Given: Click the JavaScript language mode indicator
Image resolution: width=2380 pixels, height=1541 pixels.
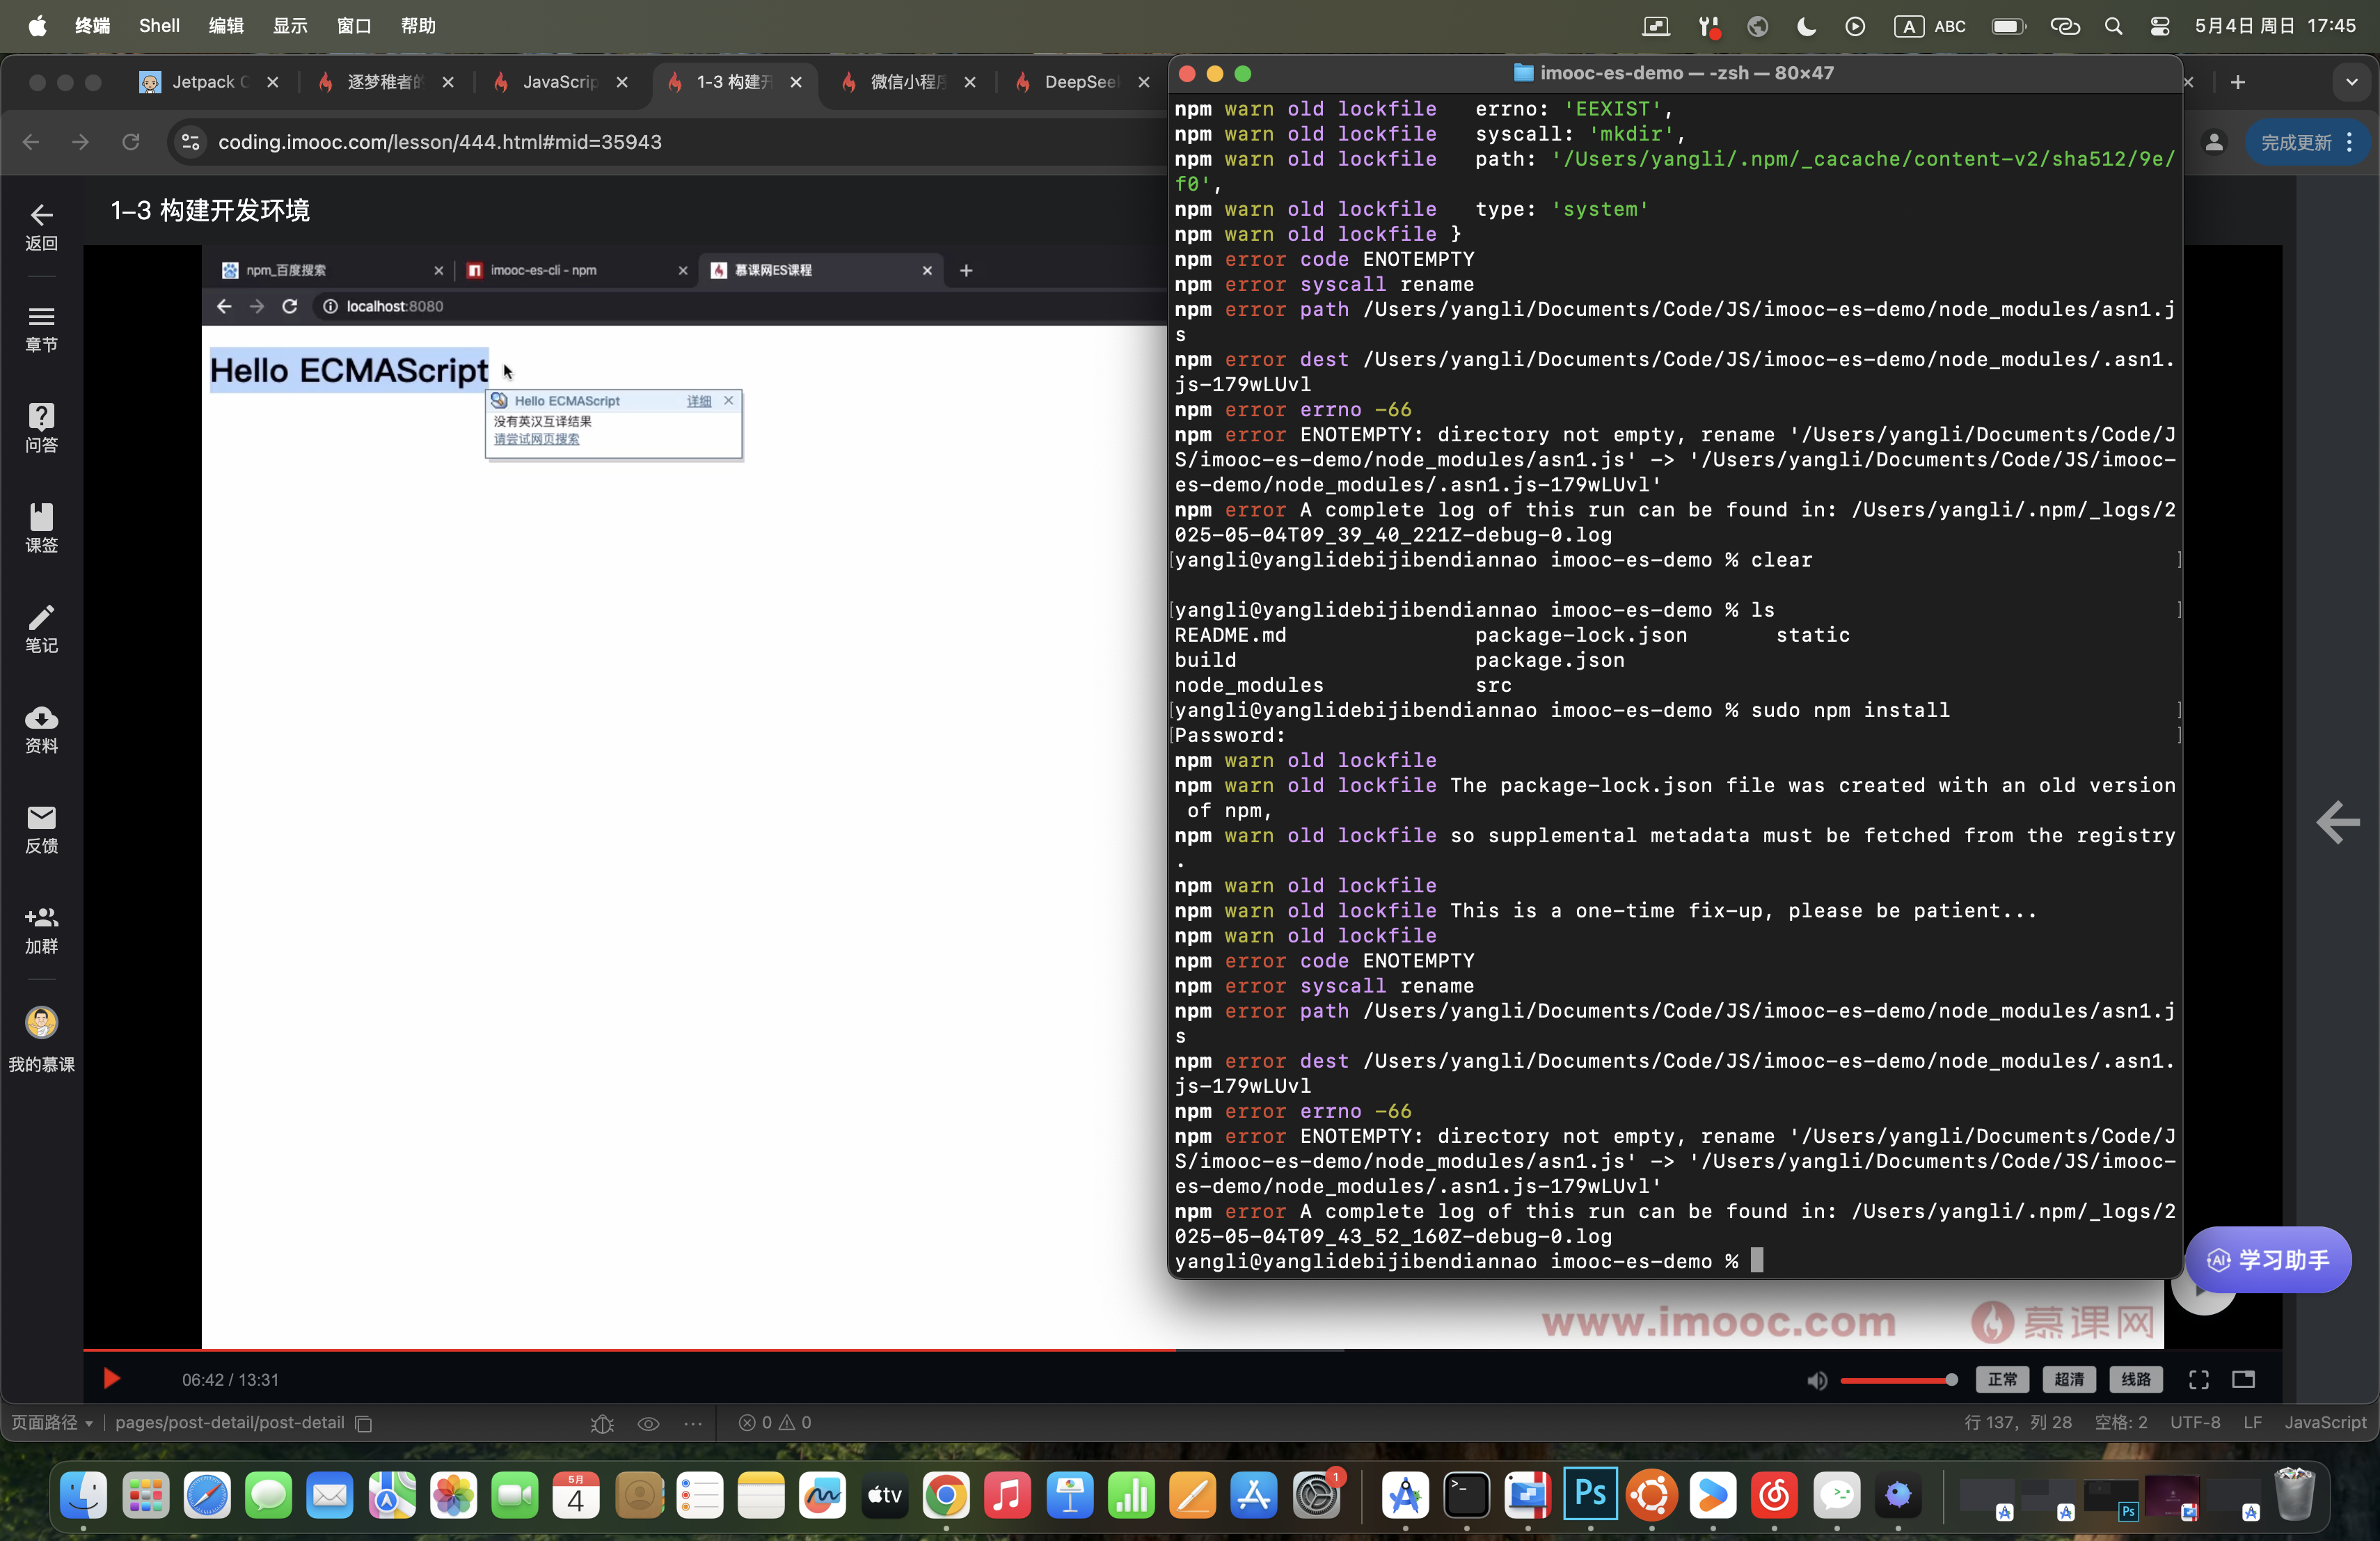Looking at the screenshot, I should point(2324,1422).
